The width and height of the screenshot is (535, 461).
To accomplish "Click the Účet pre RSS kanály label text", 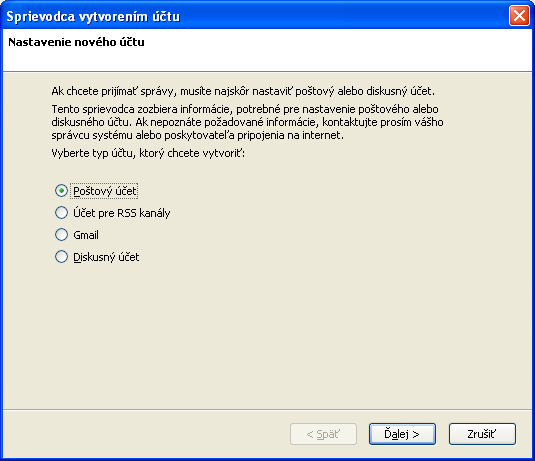I will [121, 213].
